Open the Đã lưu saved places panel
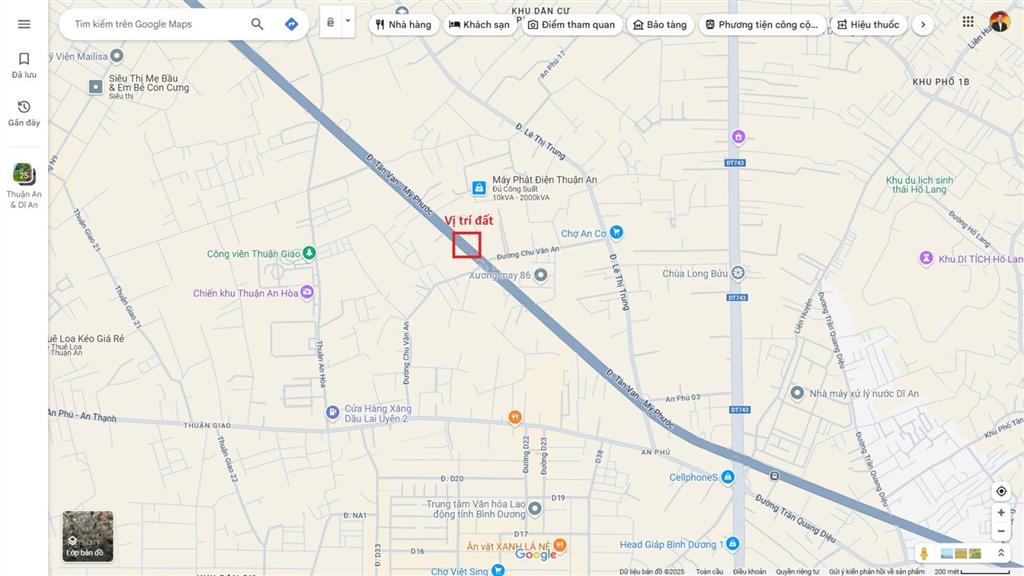The width and height of the screenshot is (1024, 576). [x=24, y=65]
